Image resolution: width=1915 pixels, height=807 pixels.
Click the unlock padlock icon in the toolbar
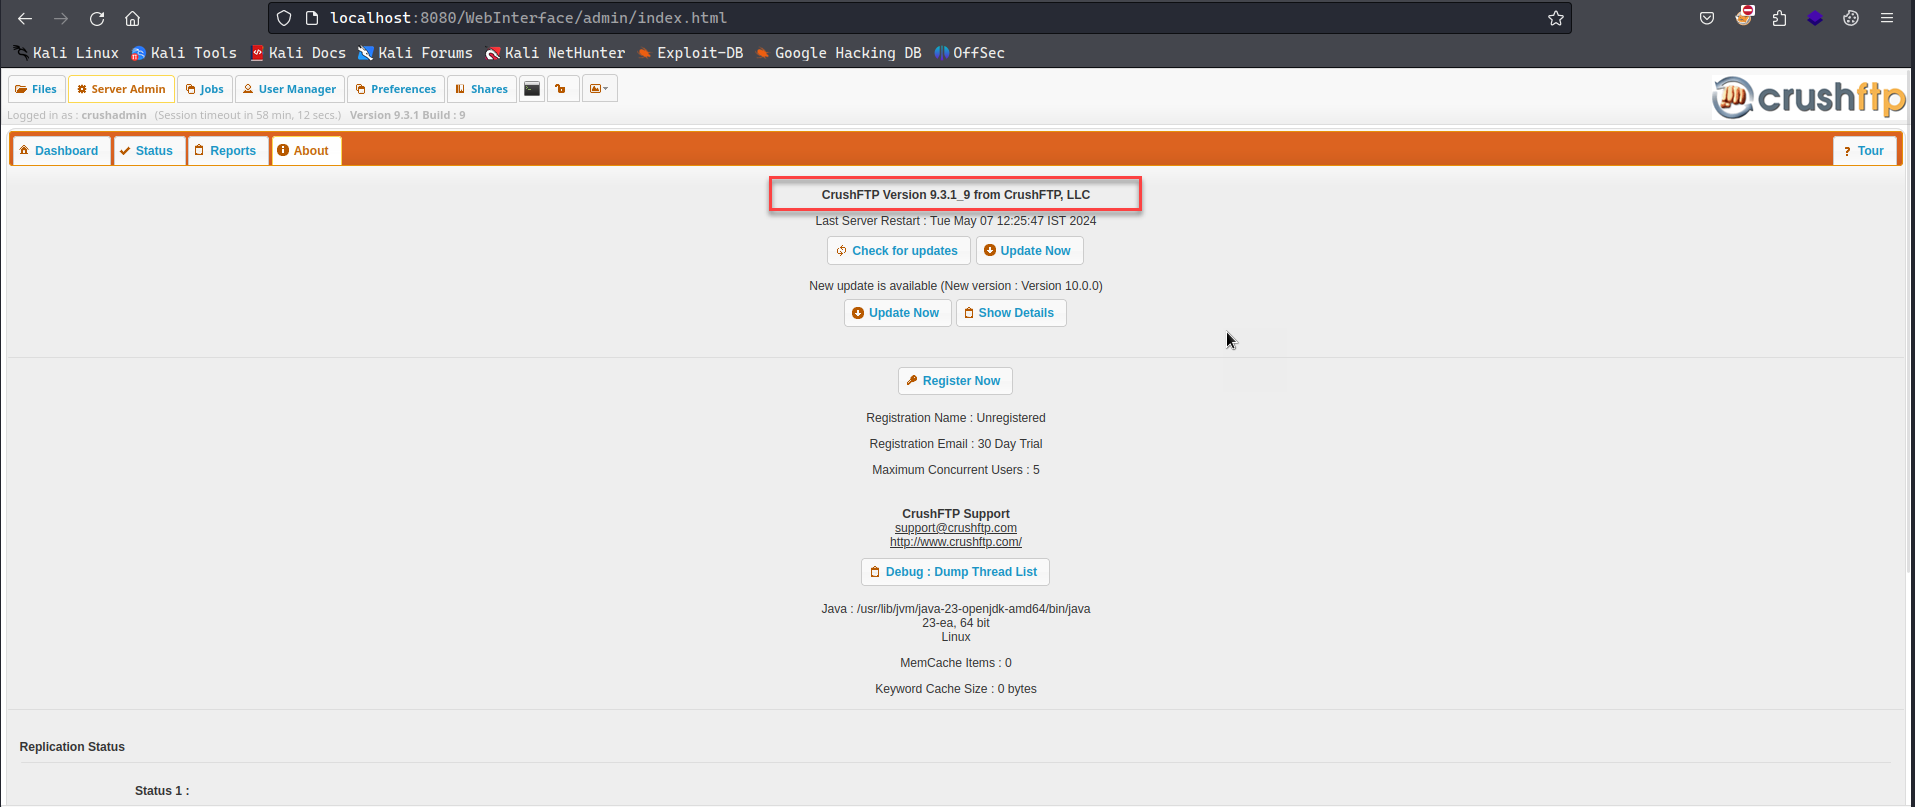coord(562,89)
